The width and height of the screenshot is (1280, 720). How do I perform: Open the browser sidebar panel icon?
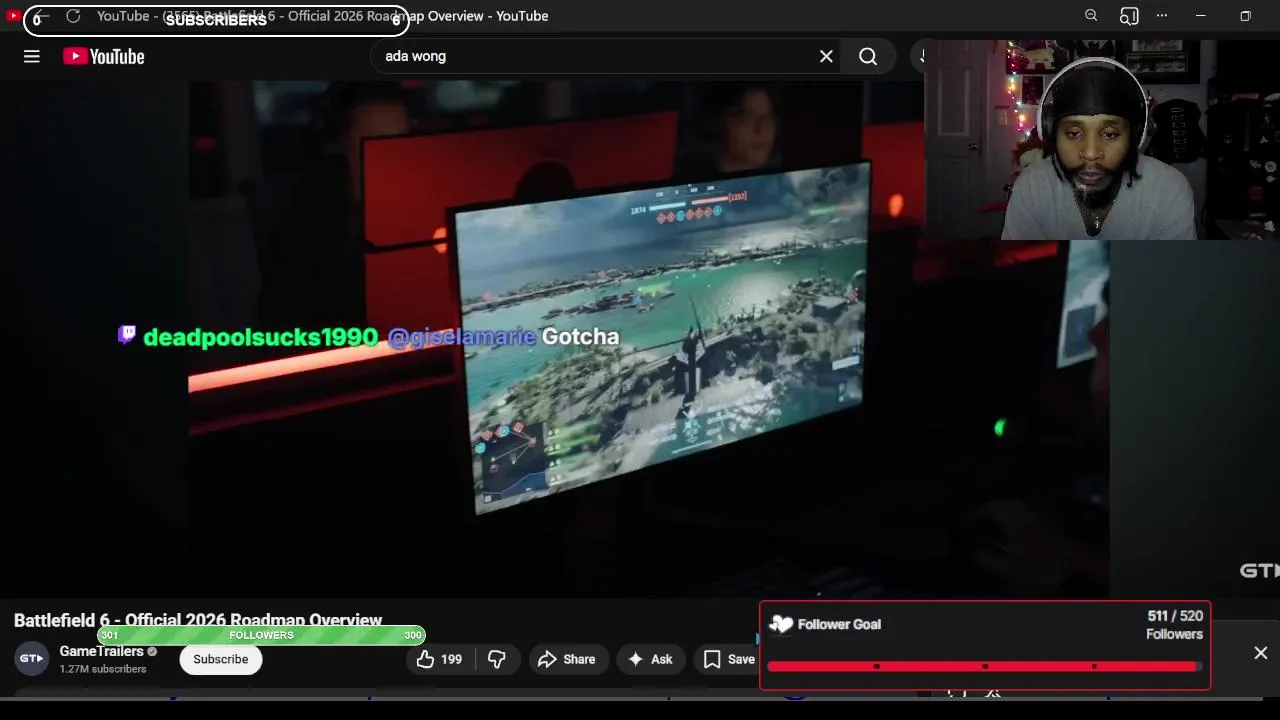(1129, 16)
